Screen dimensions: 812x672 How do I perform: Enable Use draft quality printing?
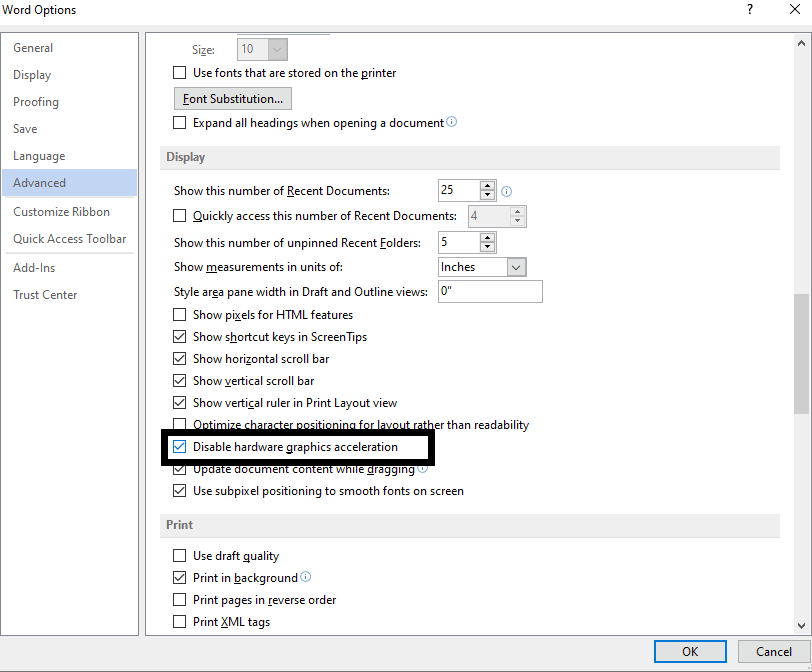[179, 556]
